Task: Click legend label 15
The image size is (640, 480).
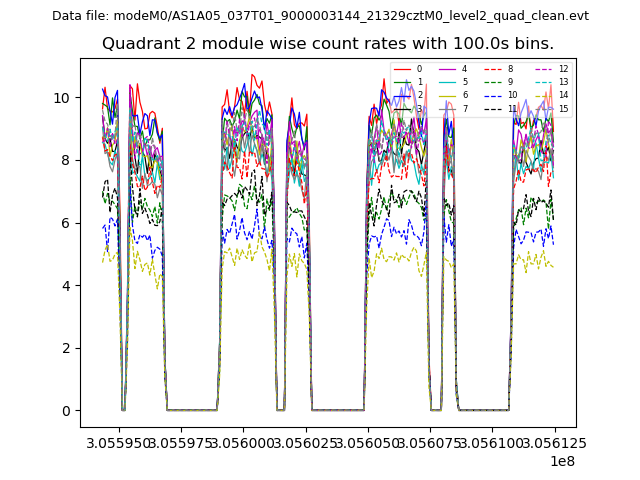Action: pyautogui.click(x=563, y=108)
